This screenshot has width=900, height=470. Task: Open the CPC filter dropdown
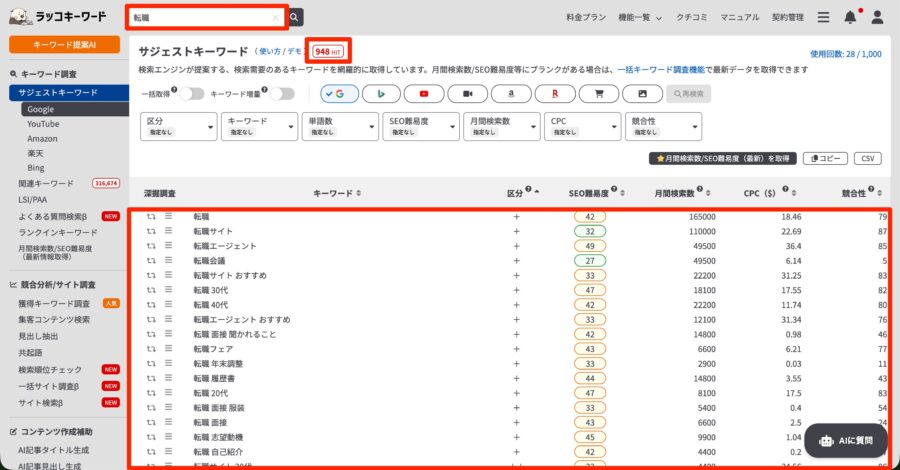tap(583, 126)
